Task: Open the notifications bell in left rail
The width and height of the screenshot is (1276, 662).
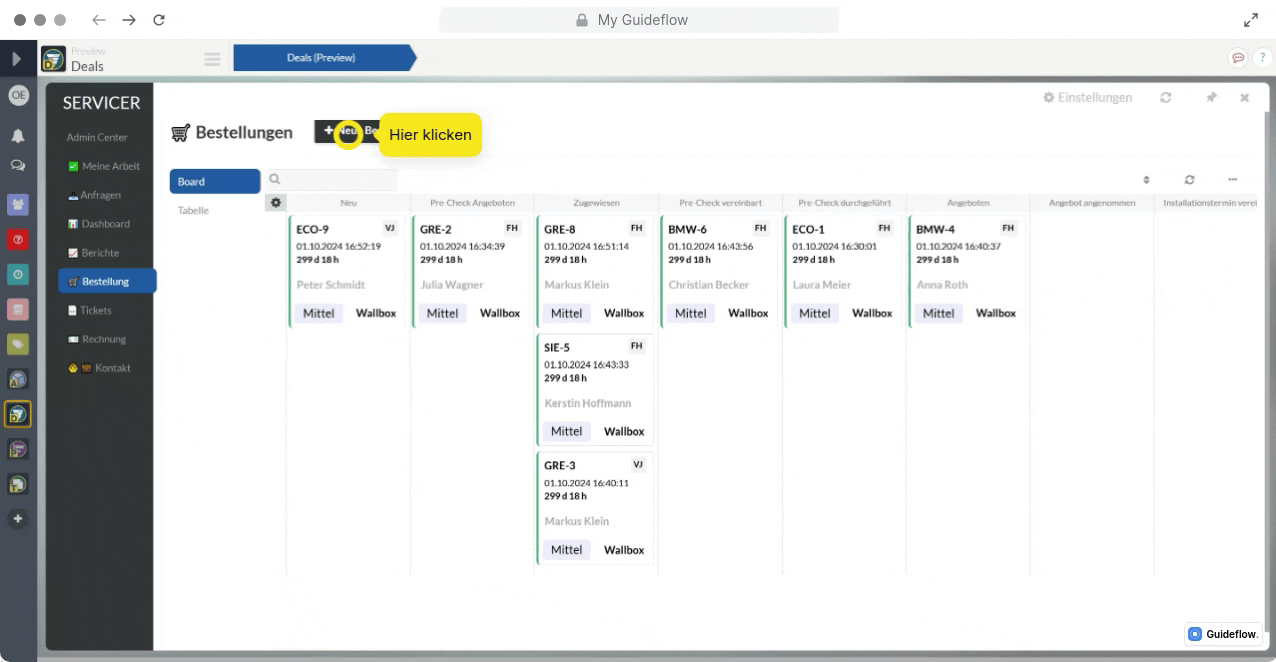Action: (x=18, y=136)
